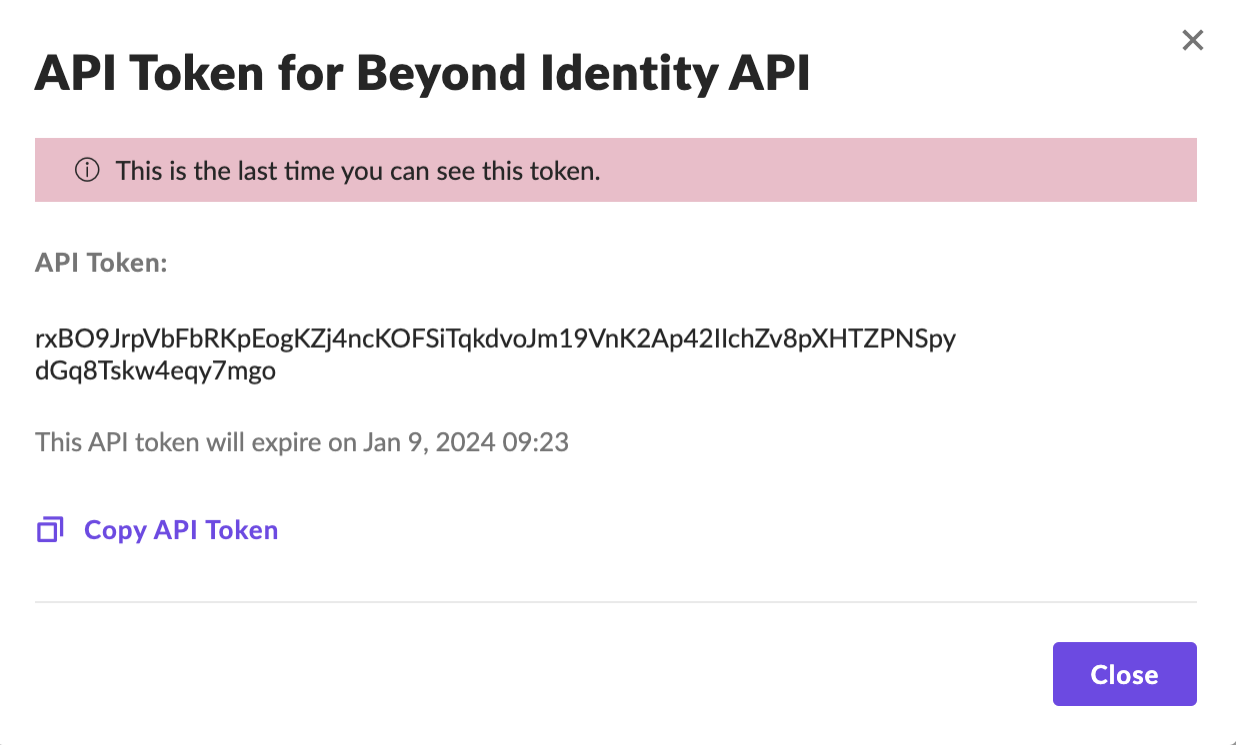1236x745 pixels.
Task: Click the token's second line ending in 7mgo
Action: (x=155, y=372)
